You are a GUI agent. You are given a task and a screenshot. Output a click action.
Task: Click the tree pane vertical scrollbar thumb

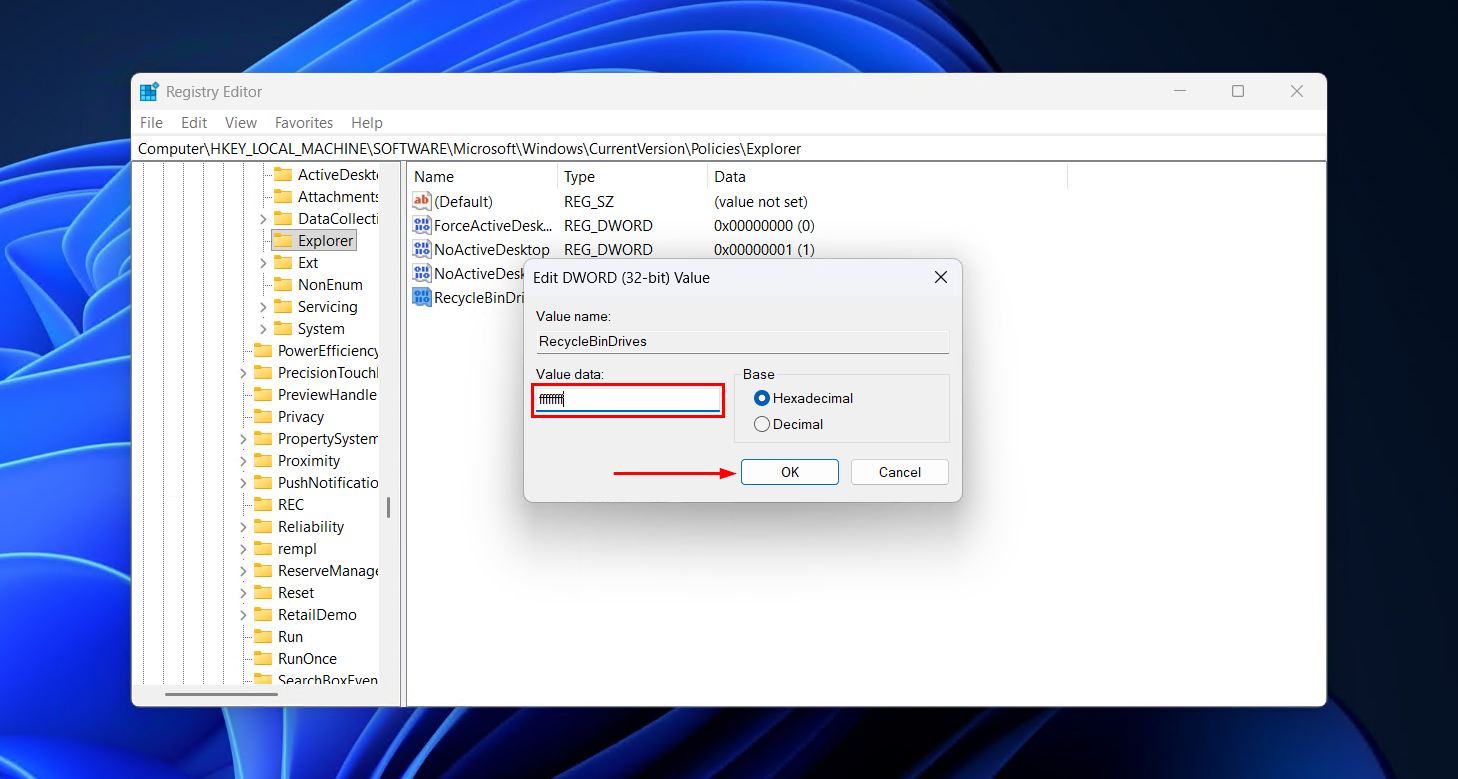tap(388, 508)
